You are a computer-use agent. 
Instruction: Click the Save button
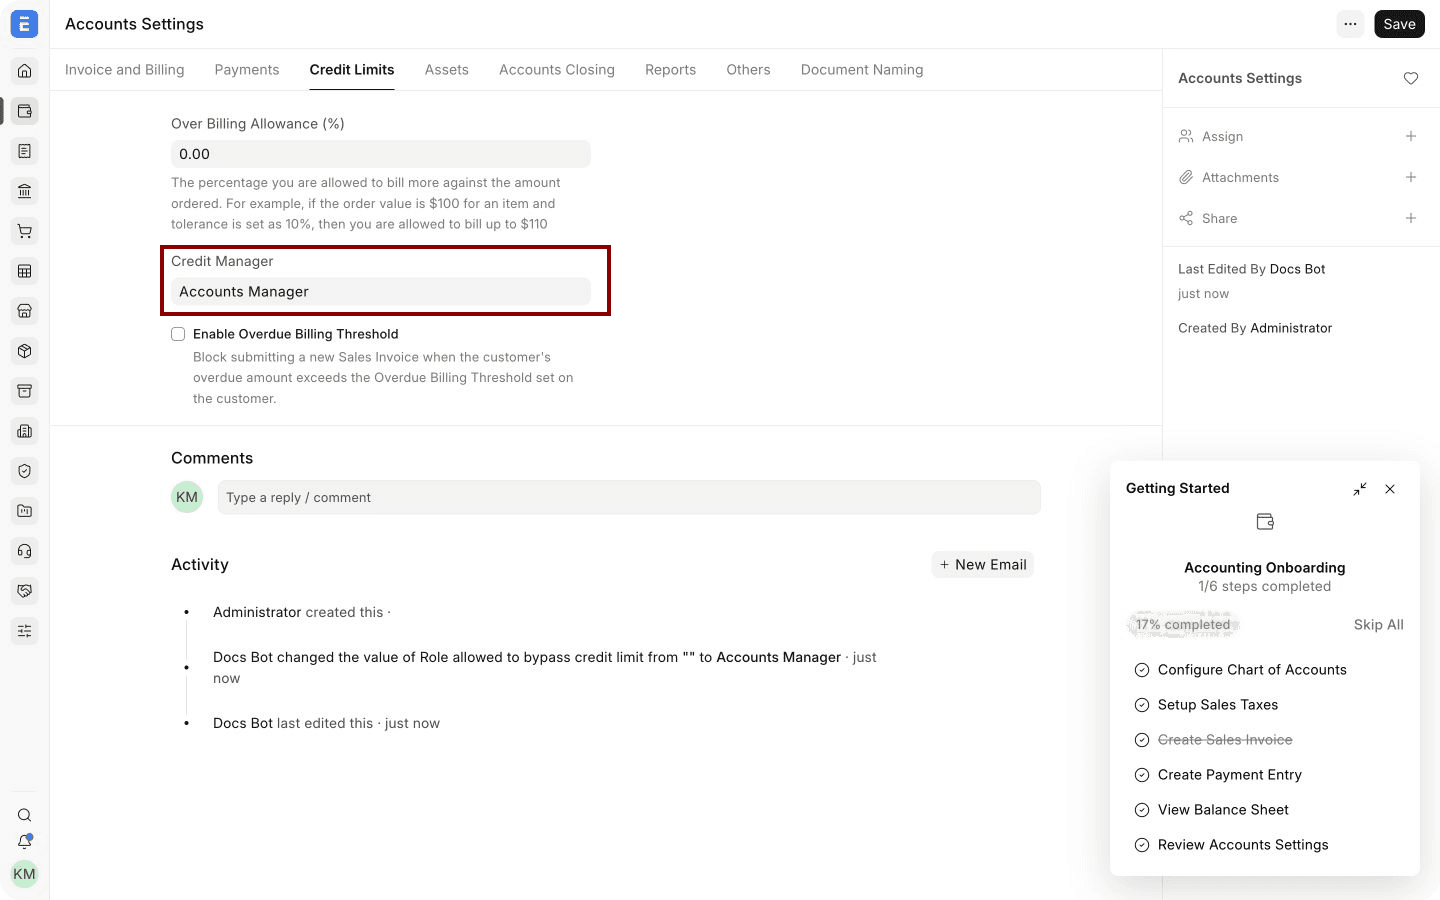pyautogui.click(x=1399, y=24)
